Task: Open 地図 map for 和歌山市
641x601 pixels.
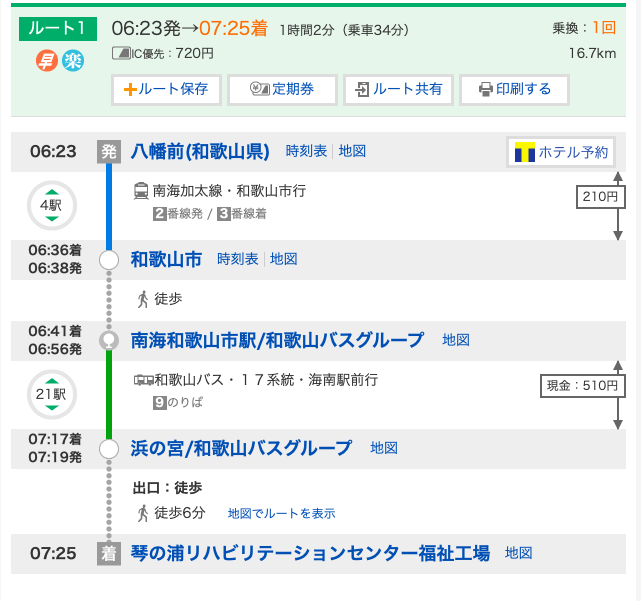Action: (x=283, y=259)
